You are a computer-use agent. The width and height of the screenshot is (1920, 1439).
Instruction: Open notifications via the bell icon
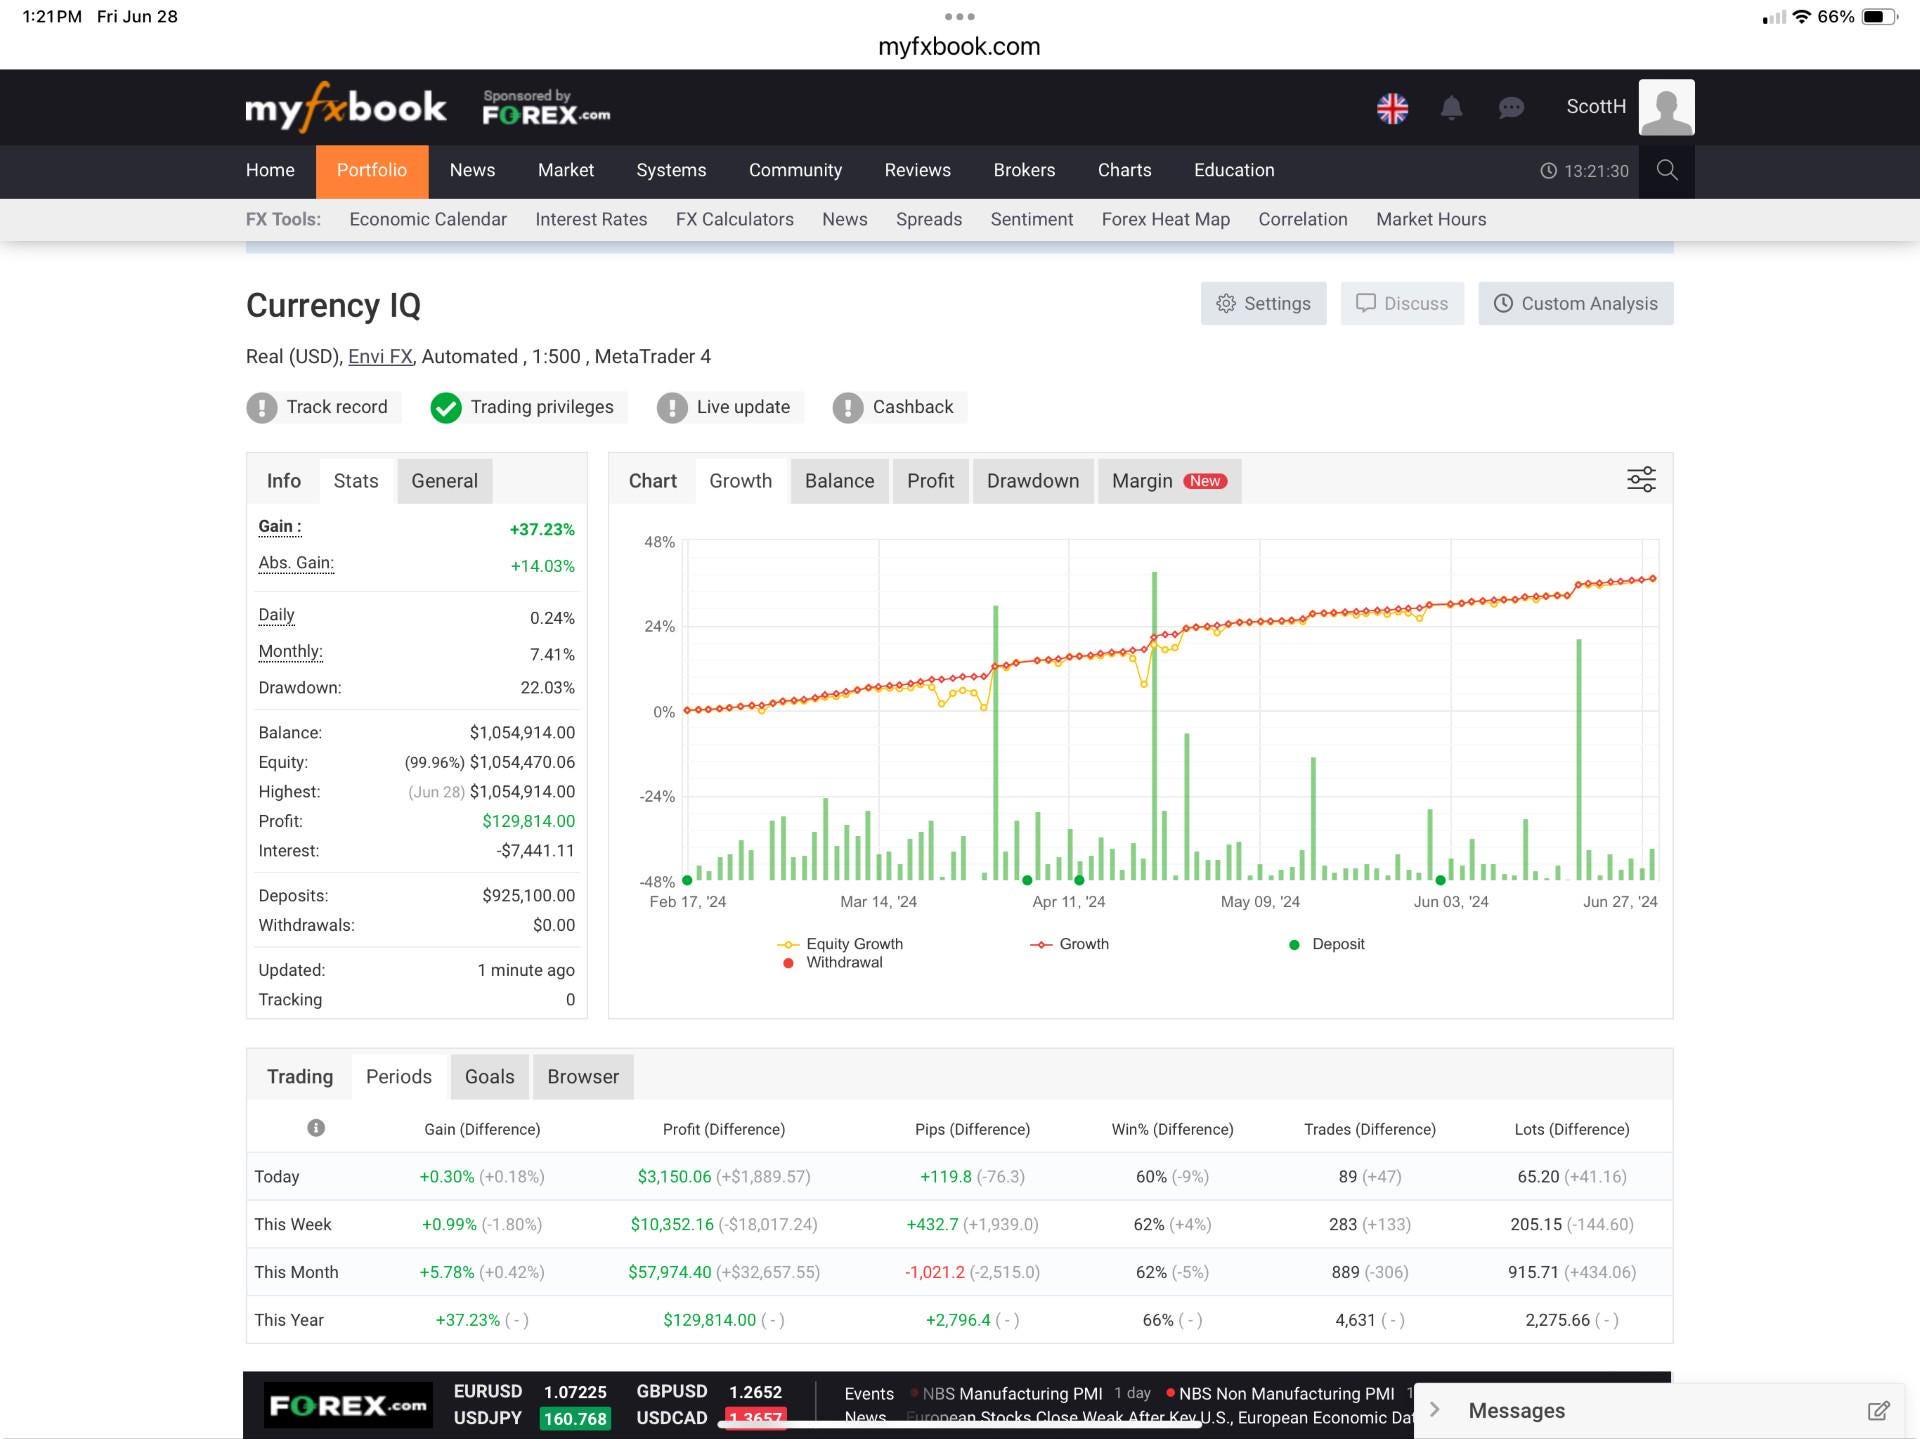point(1452,107)
